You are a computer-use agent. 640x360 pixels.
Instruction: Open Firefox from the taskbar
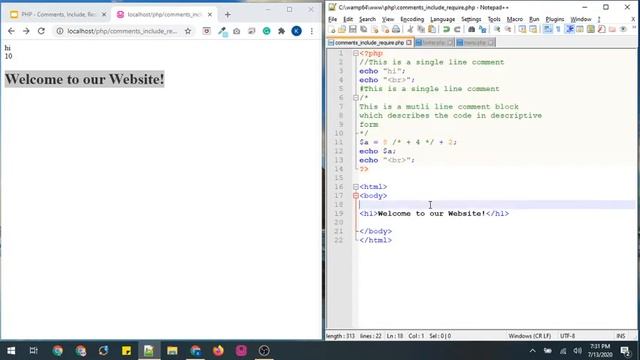click(218, 351)
